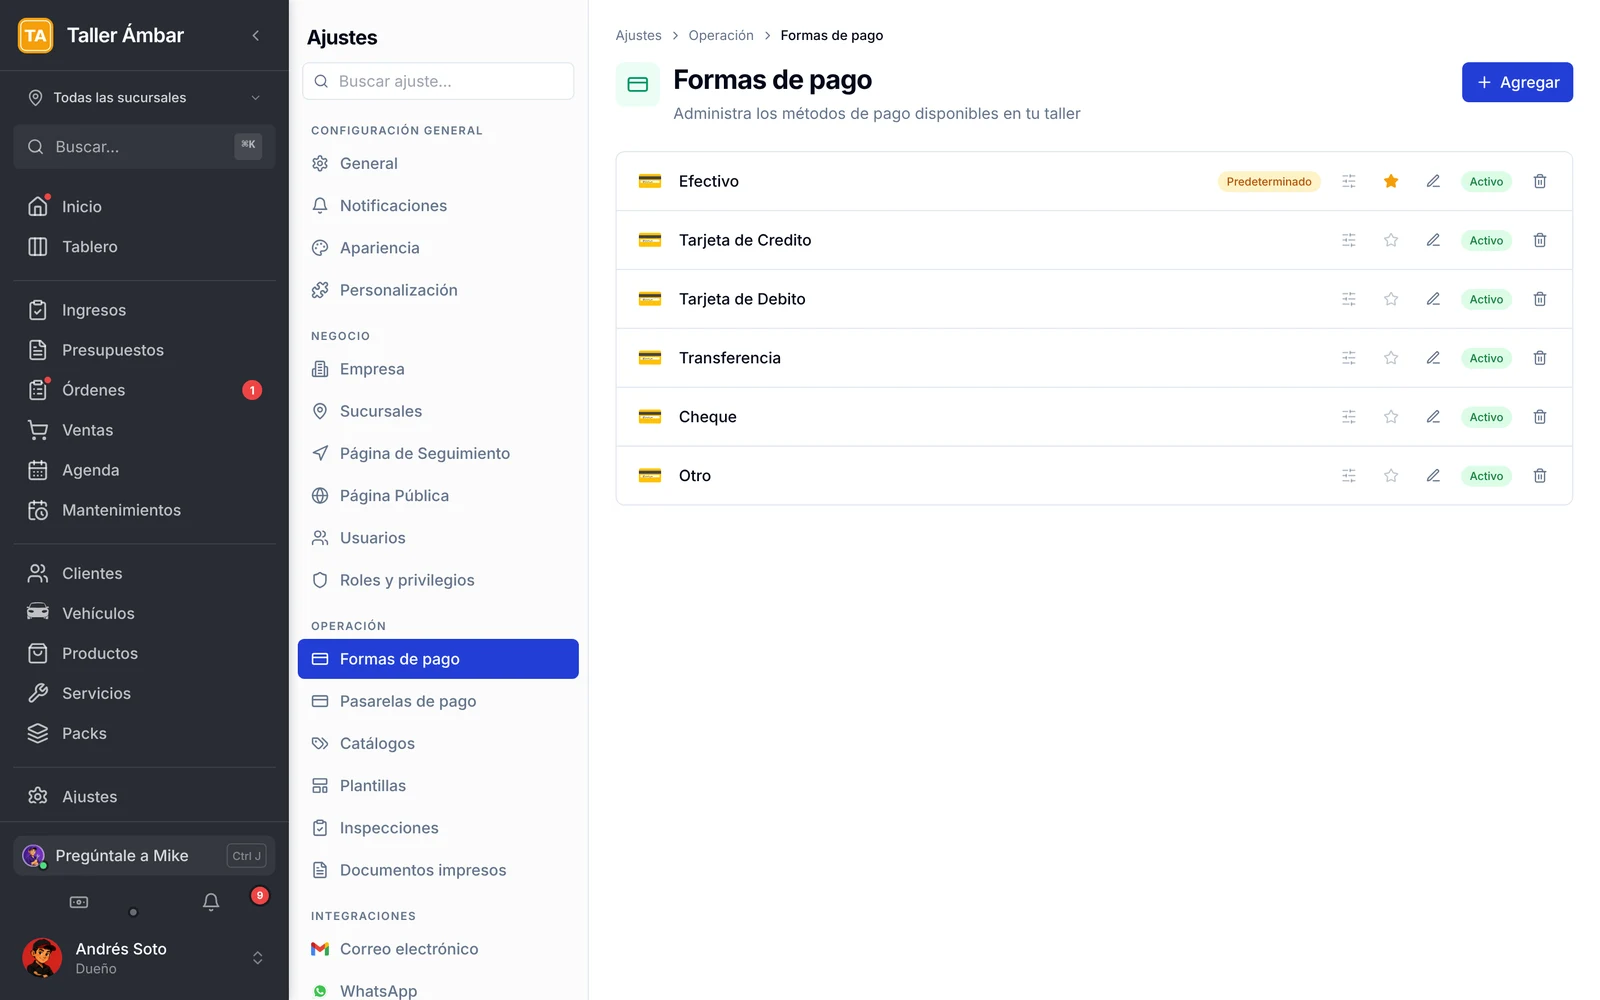Toggle default star for Efectivo

click(1390, 181)
